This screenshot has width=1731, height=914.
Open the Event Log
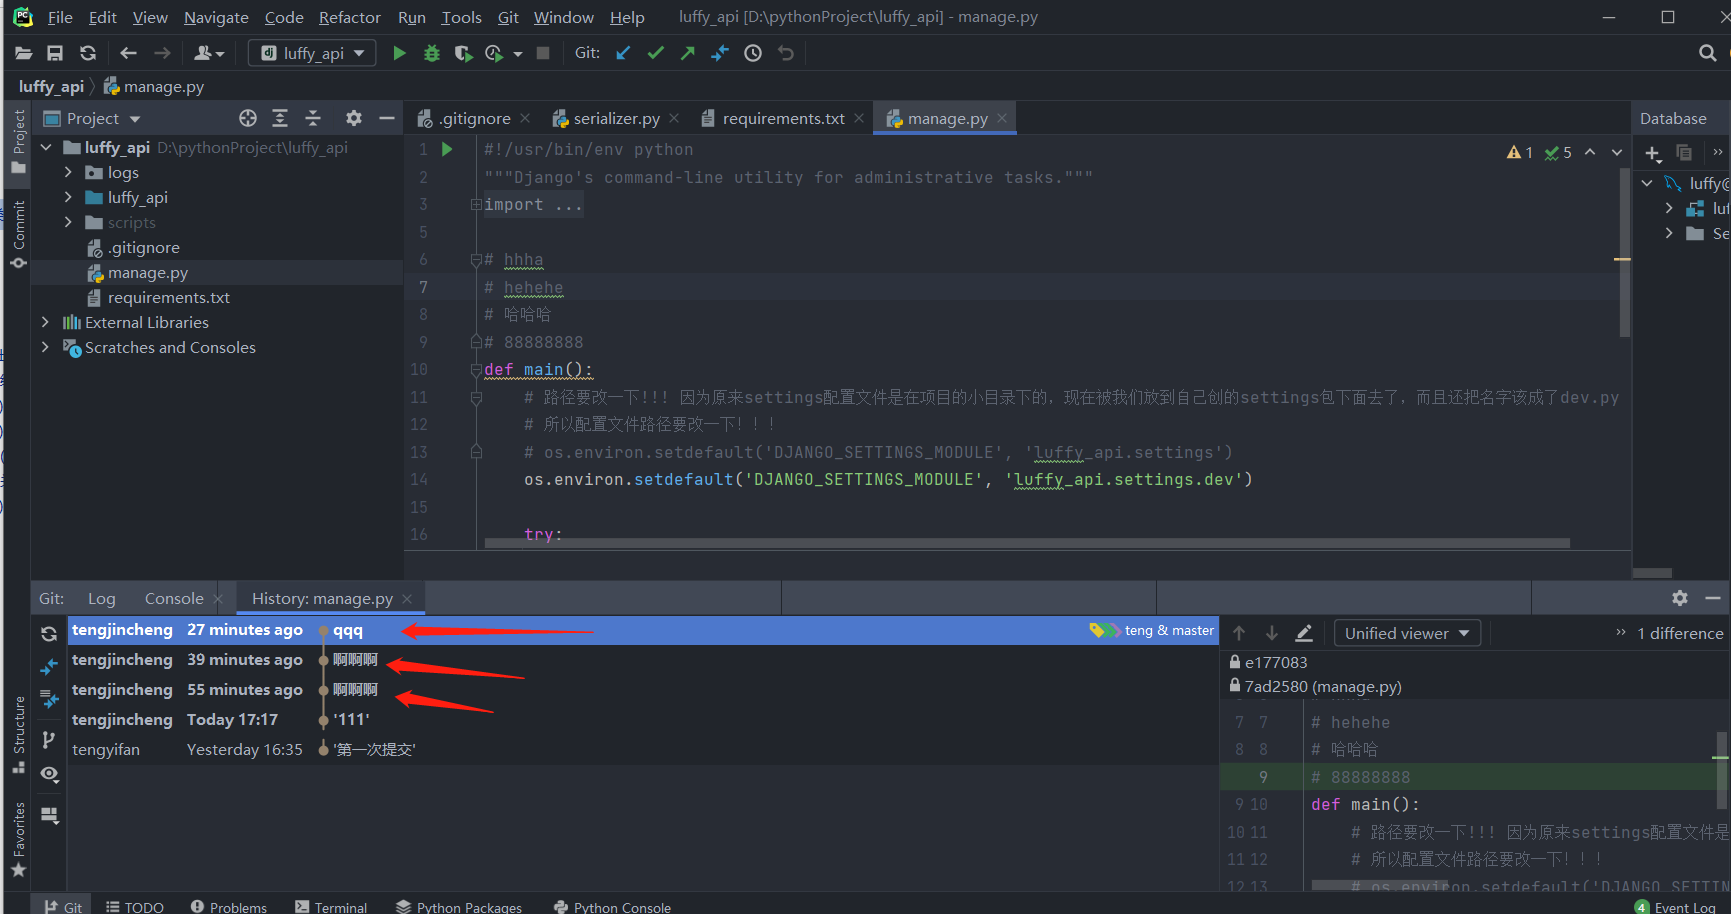1676,907
